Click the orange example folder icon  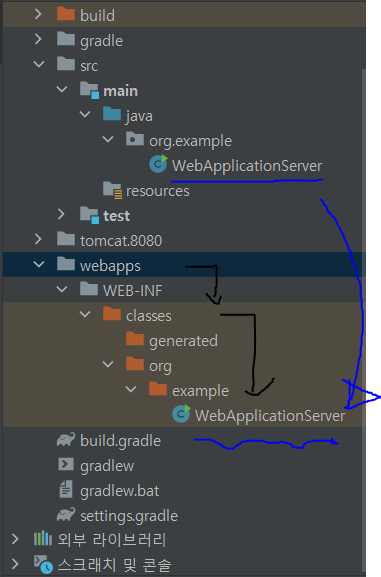(x=158, y=389)
